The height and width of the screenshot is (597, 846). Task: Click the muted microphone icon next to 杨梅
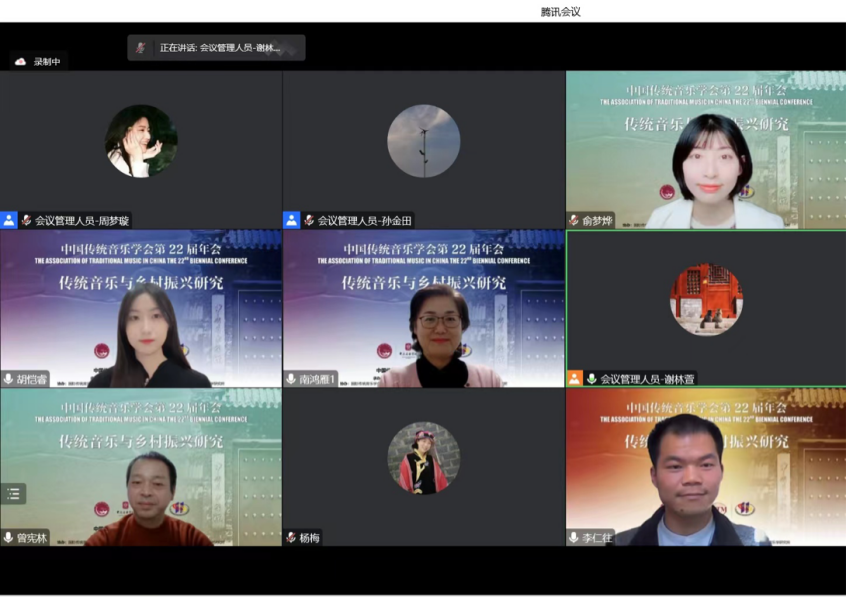coord(291,537)
